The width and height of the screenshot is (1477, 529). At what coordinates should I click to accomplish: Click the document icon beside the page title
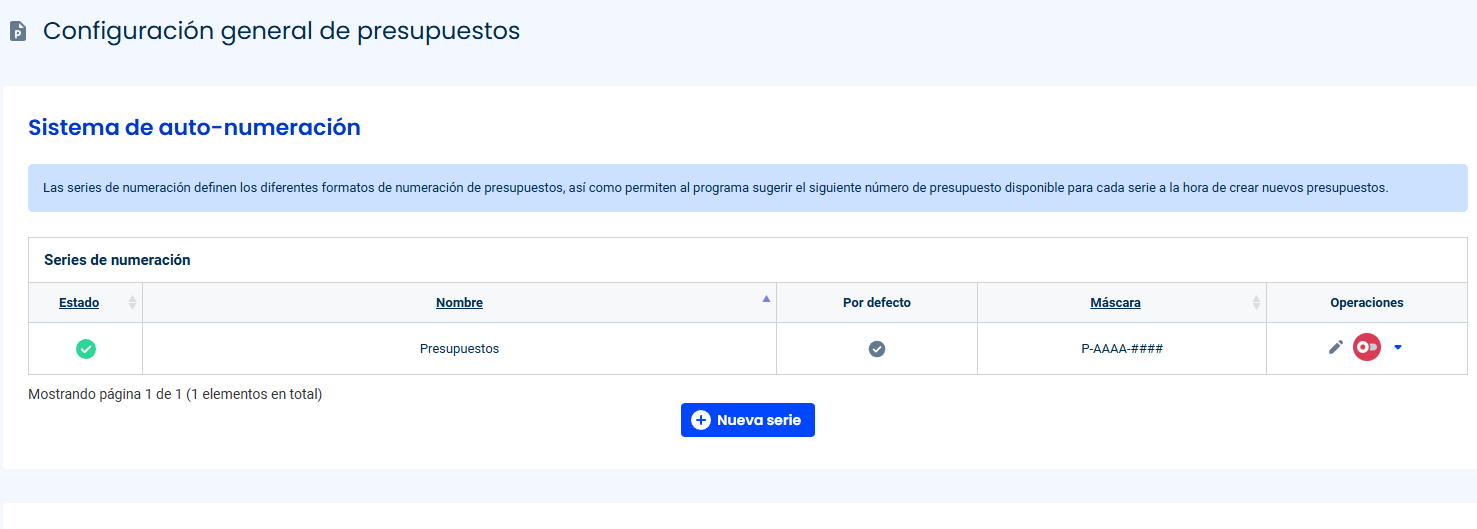pyautogui.click(x=17, y=32)
